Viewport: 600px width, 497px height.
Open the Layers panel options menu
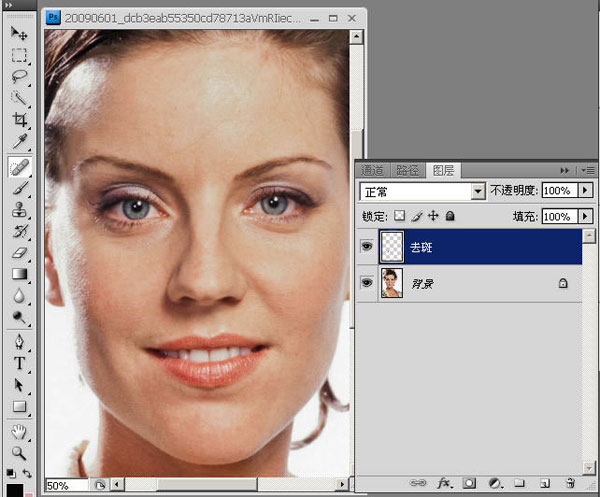[588, 170]
